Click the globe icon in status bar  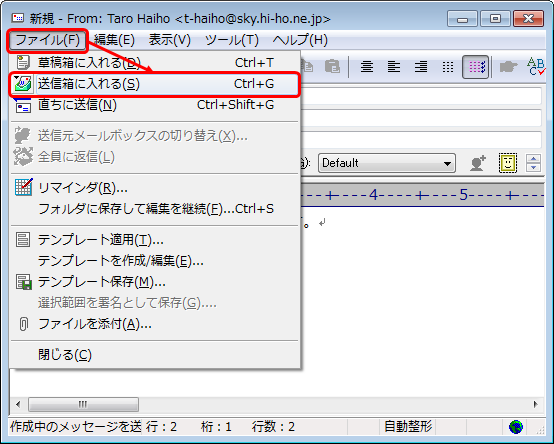pyautogui.click(x=515, y=427)
